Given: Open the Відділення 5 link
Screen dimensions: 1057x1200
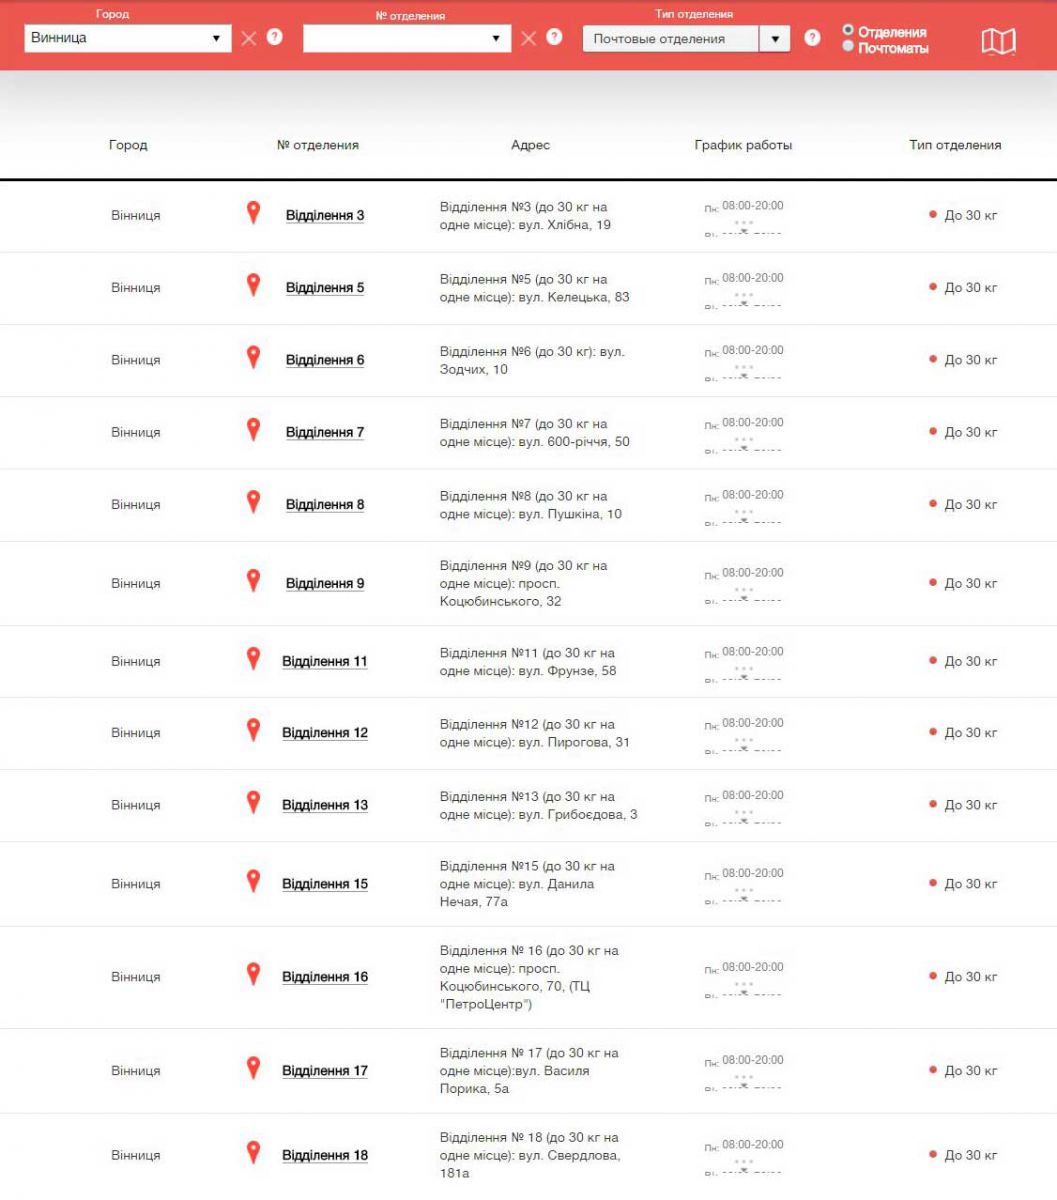Looking at the screenshot, I should [325, 288].
